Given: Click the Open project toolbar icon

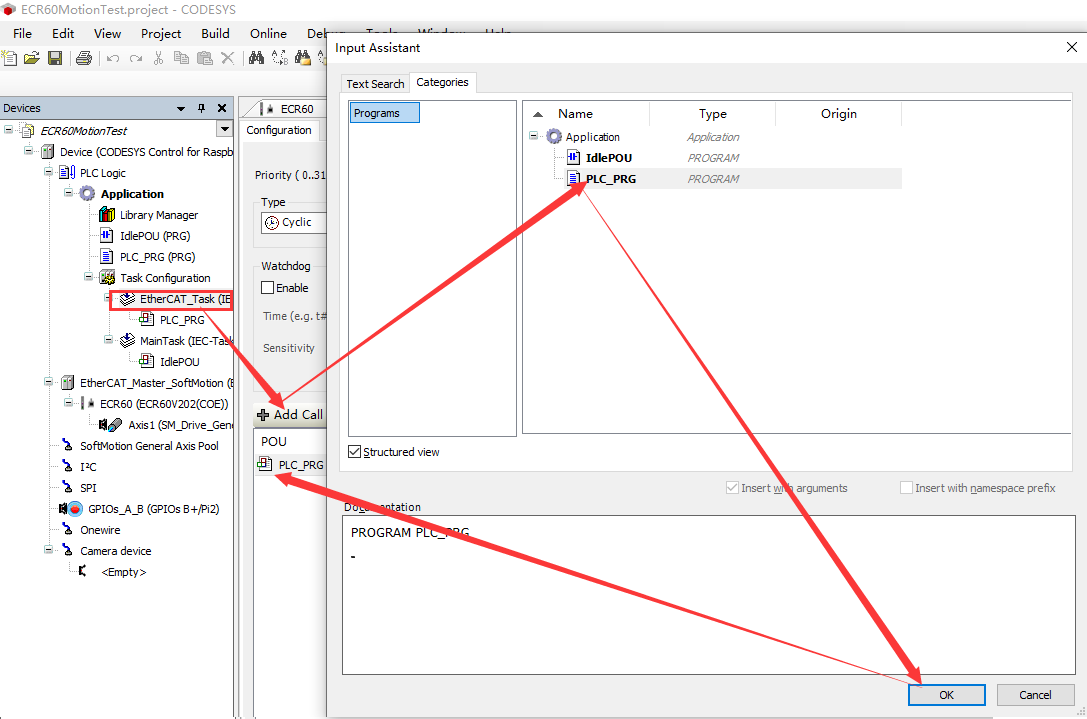Looking at the screenshot, I should (32, 58).
